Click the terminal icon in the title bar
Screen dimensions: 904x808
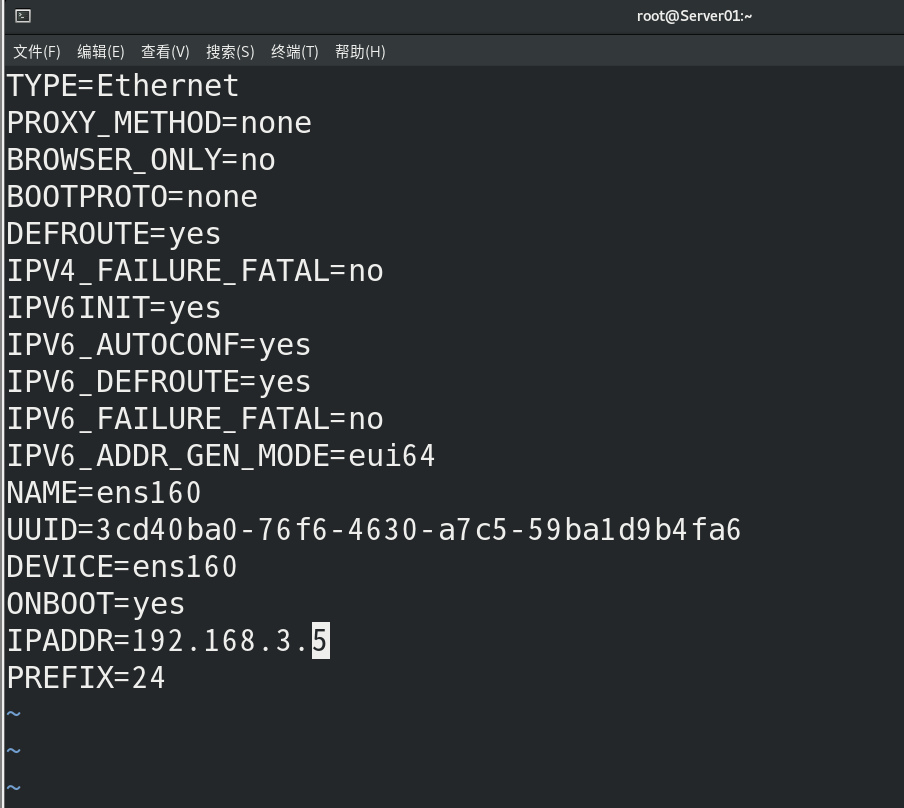click(x=23, y=16)
